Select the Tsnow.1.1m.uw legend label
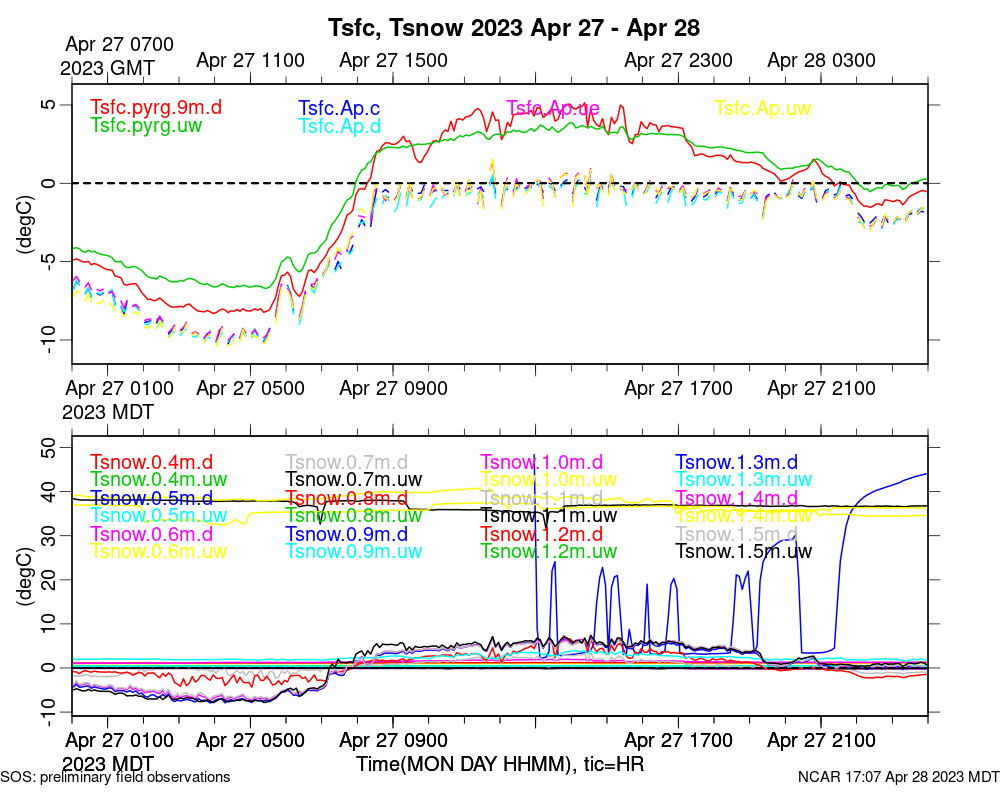This screenshot has width=1000, height=800. [x=548, y=515]
